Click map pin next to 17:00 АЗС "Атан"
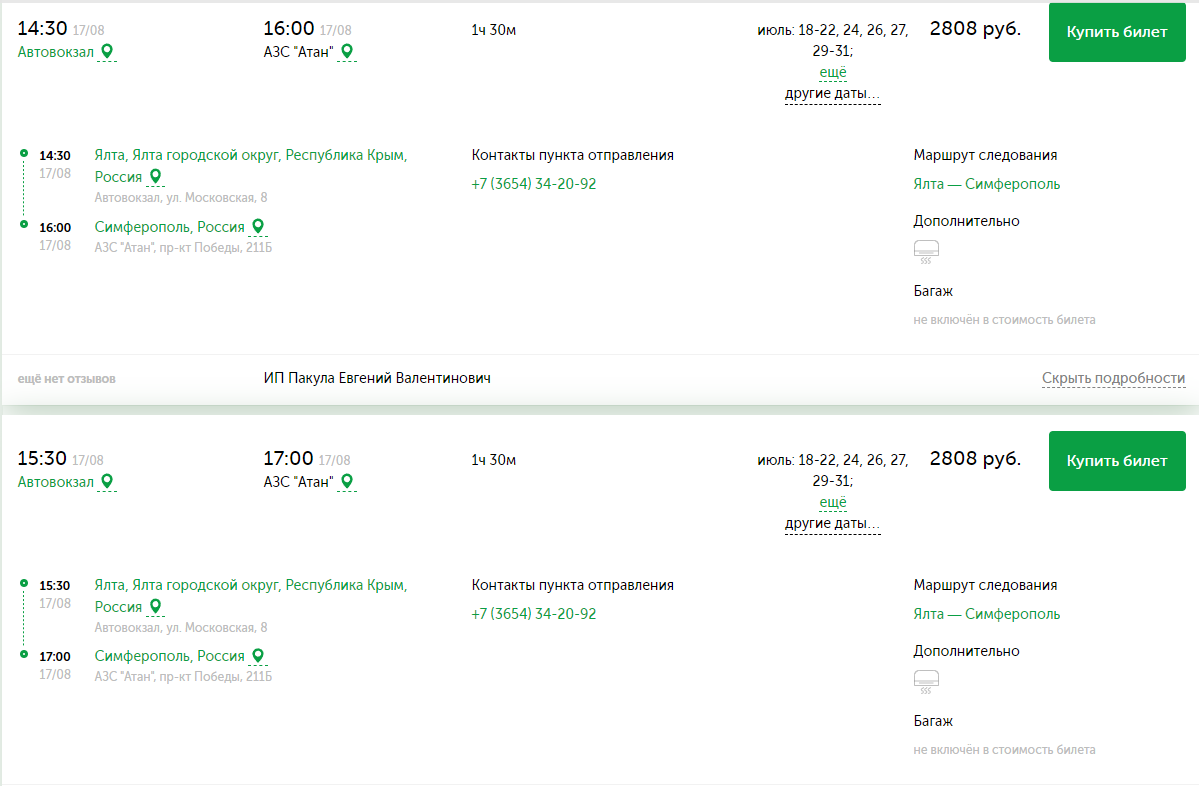This screenshot has height=786, width=1199. [x=346, y=481]
